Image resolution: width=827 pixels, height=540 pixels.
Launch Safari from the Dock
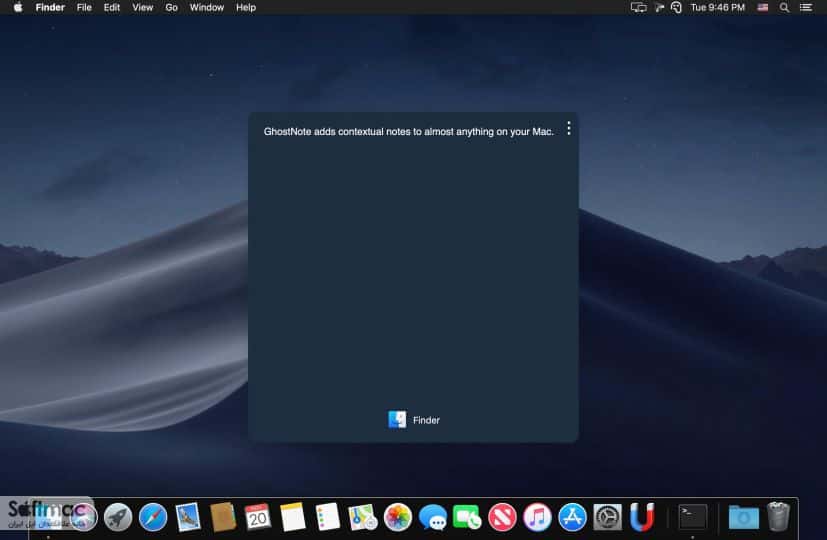coord(153,516)
